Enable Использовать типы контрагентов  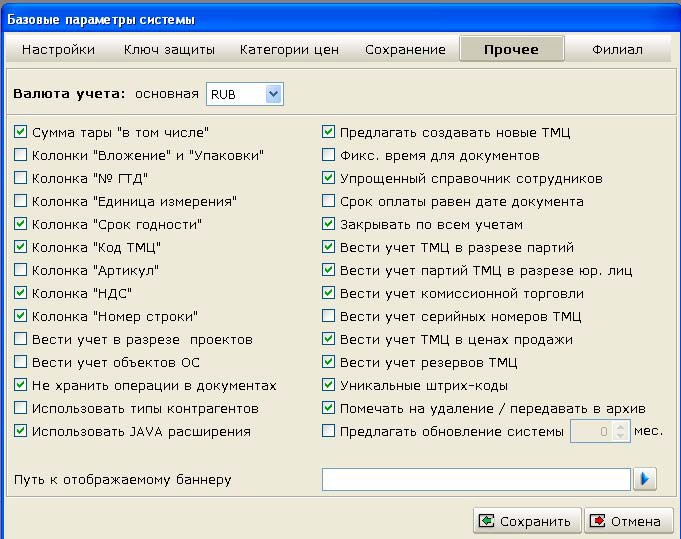click(20, 408)
